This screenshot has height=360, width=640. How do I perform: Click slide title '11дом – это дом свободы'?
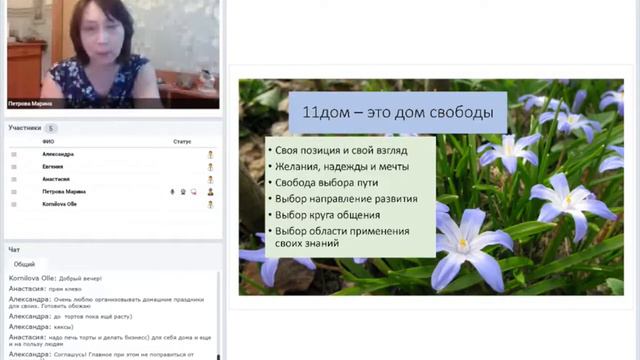[398, 112]
